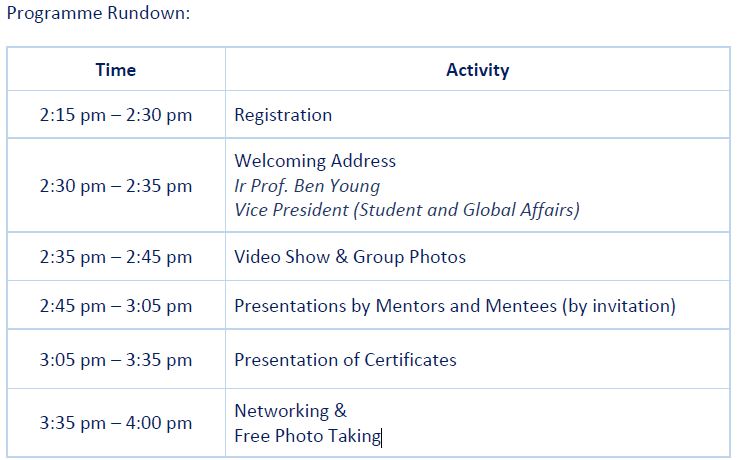
Task: Click the 'Programme Rundown:' heading text
Action: click(x=97, y=15)
